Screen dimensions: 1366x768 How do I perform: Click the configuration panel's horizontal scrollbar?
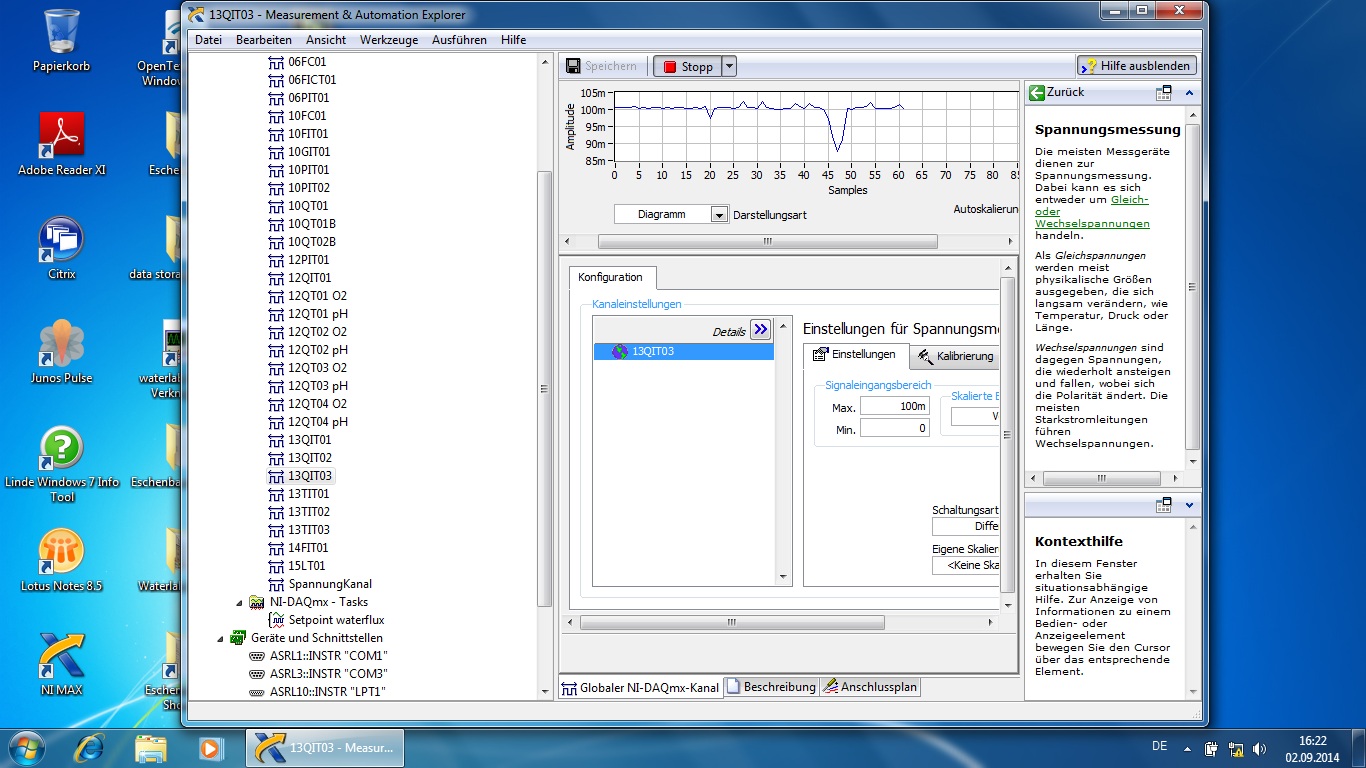(x=732, y=622)
